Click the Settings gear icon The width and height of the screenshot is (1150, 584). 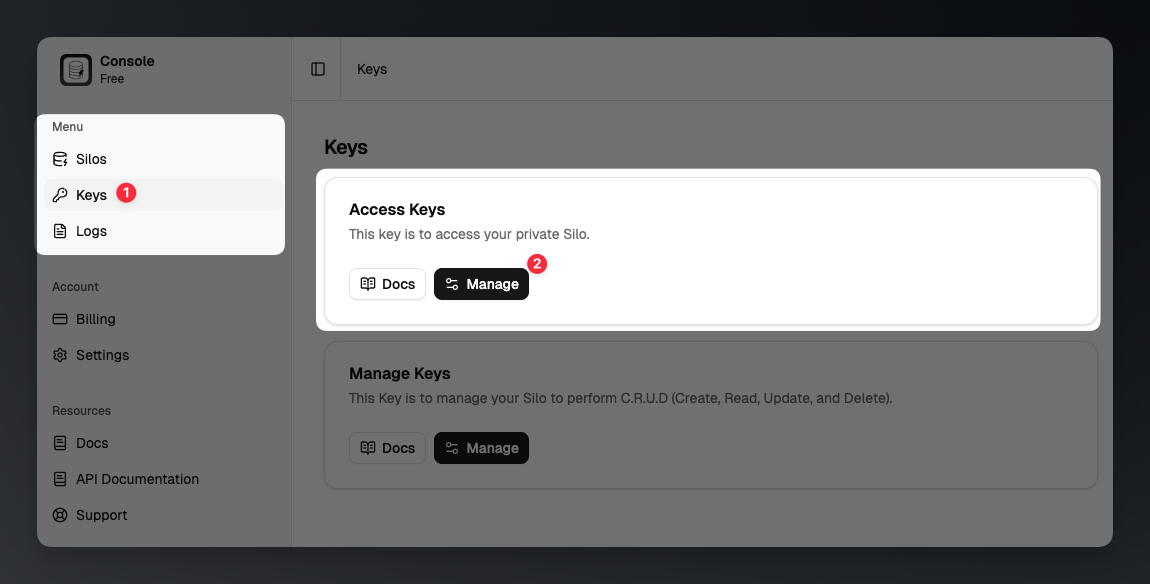pos(58,354)
